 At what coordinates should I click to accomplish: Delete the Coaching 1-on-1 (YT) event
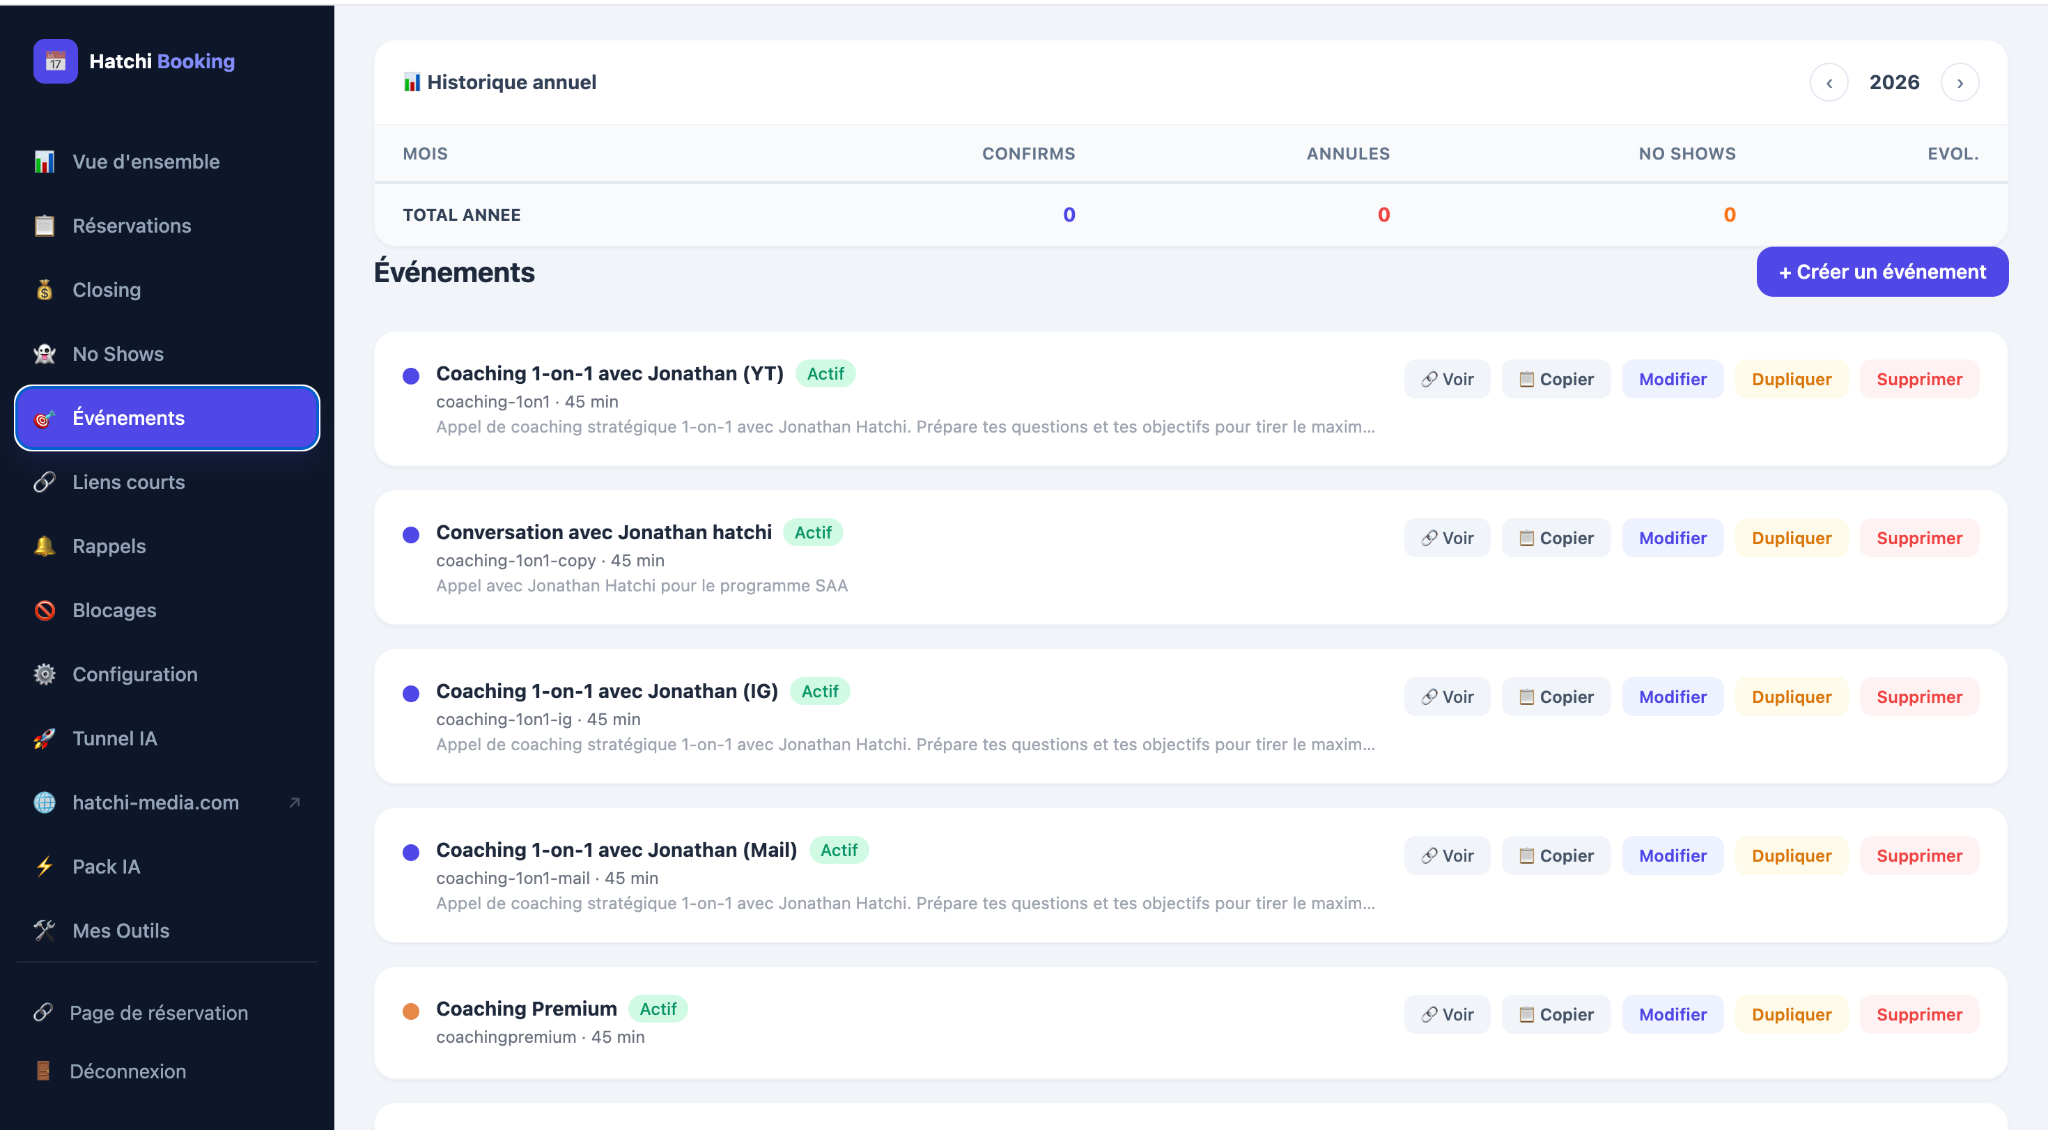pos(1919,379)
